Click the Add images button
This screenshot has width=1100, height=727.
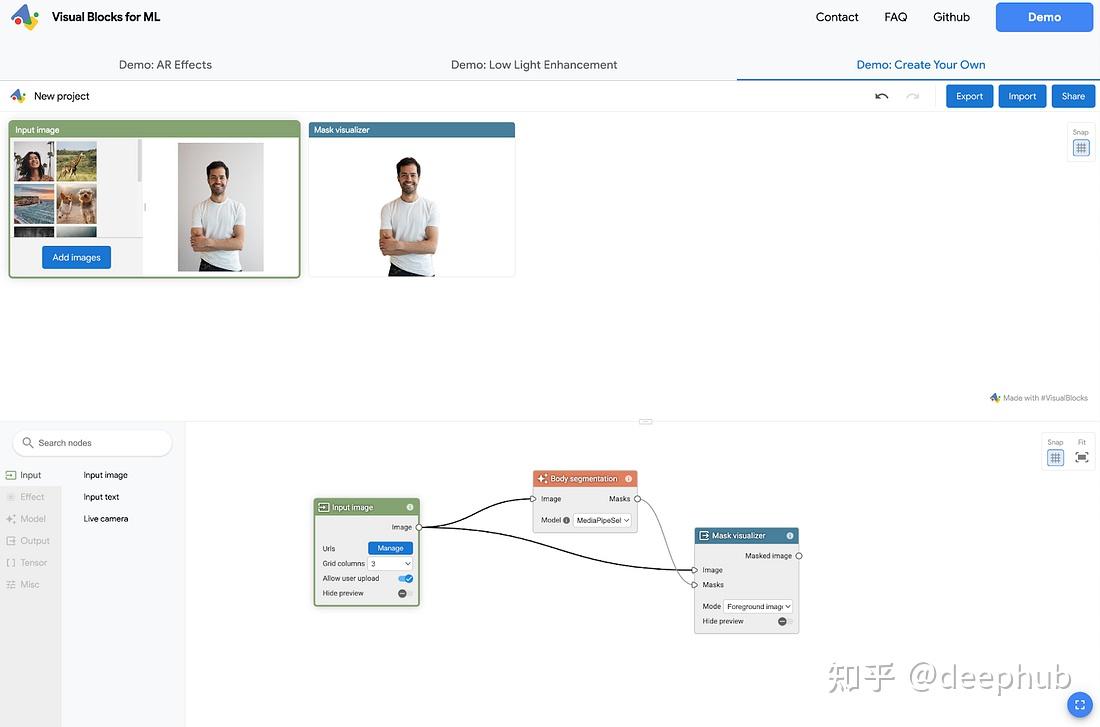[x=75, y=257]
